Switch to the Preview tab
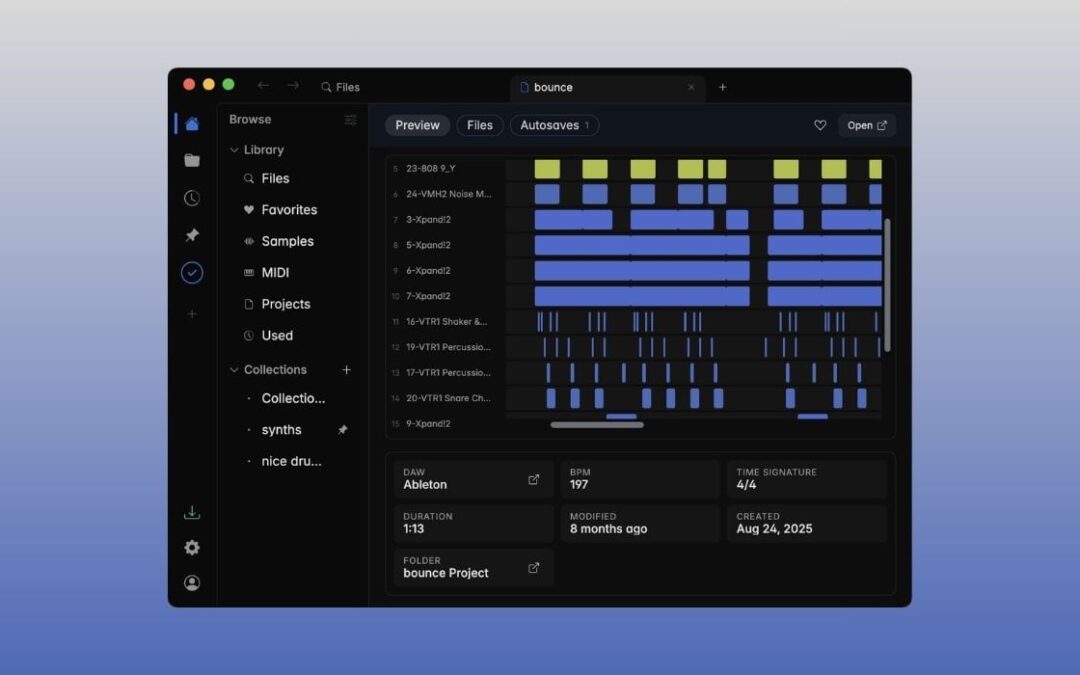The height and width of the screenshot is (675, 1080). click(417, 125)
